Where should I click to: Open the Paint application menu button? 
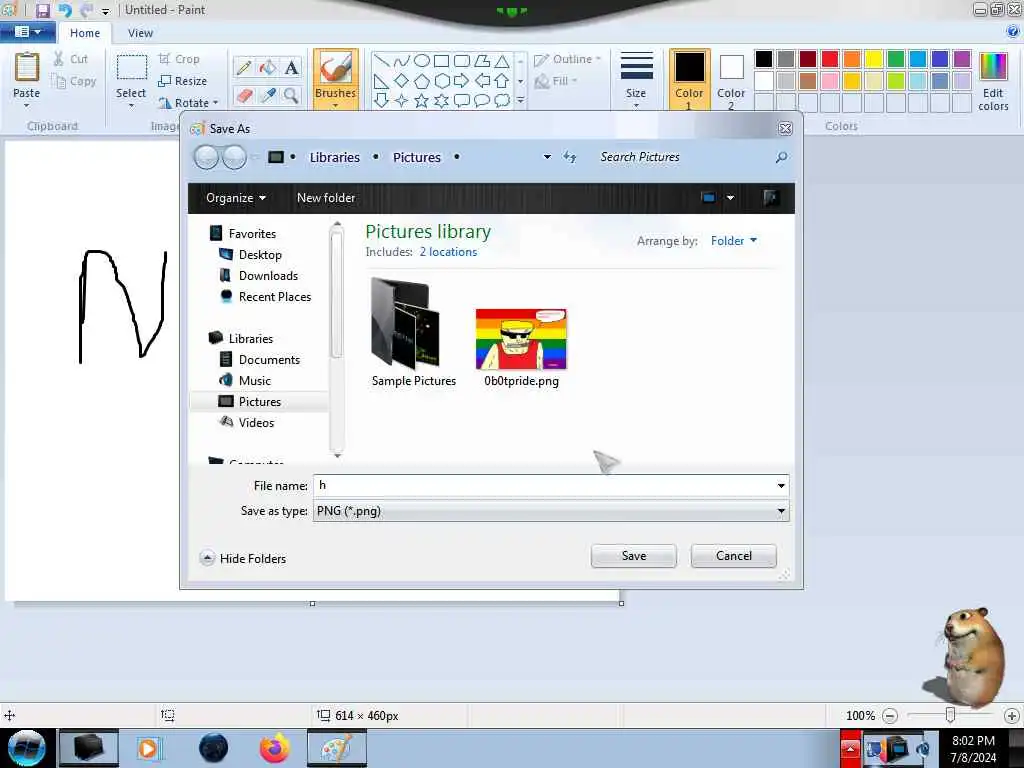click(x=27, y=31)
